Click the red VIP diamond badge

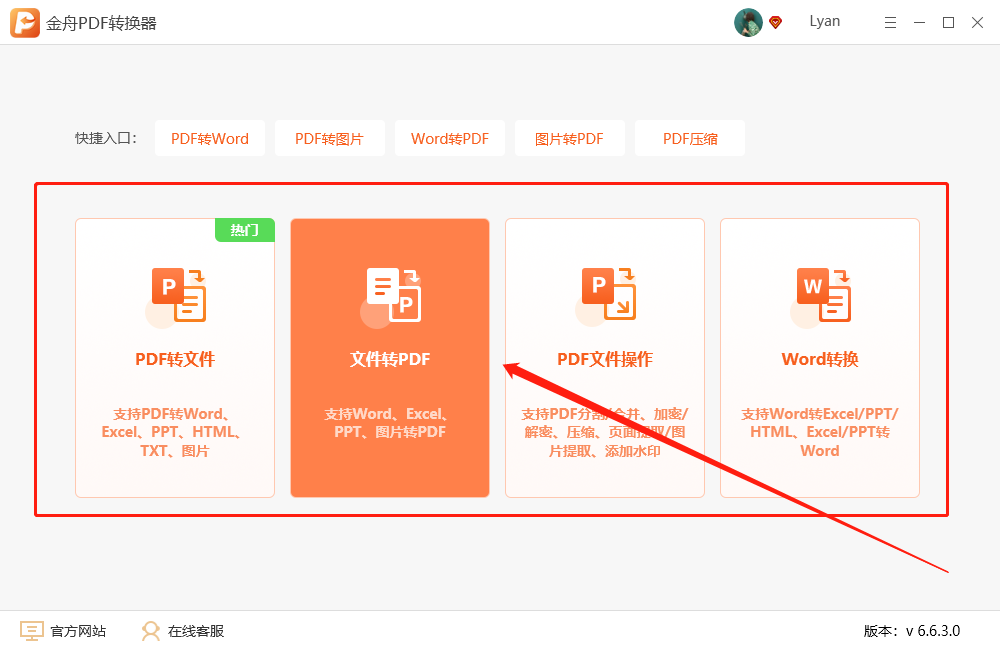(776, 22)
